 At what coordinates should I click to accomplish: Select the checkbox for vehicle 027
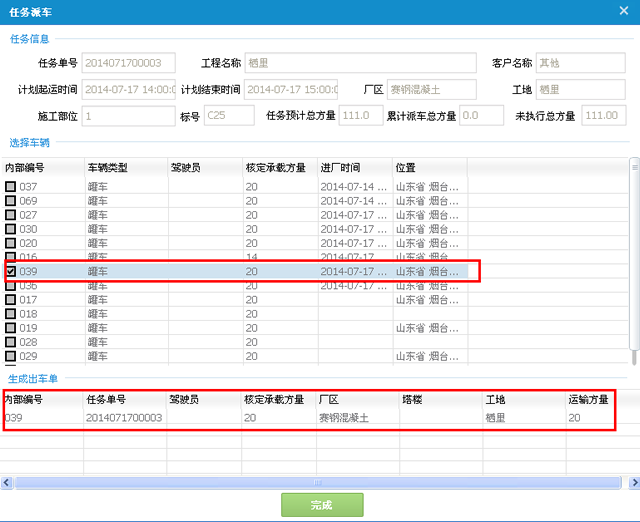click(10, 215)
